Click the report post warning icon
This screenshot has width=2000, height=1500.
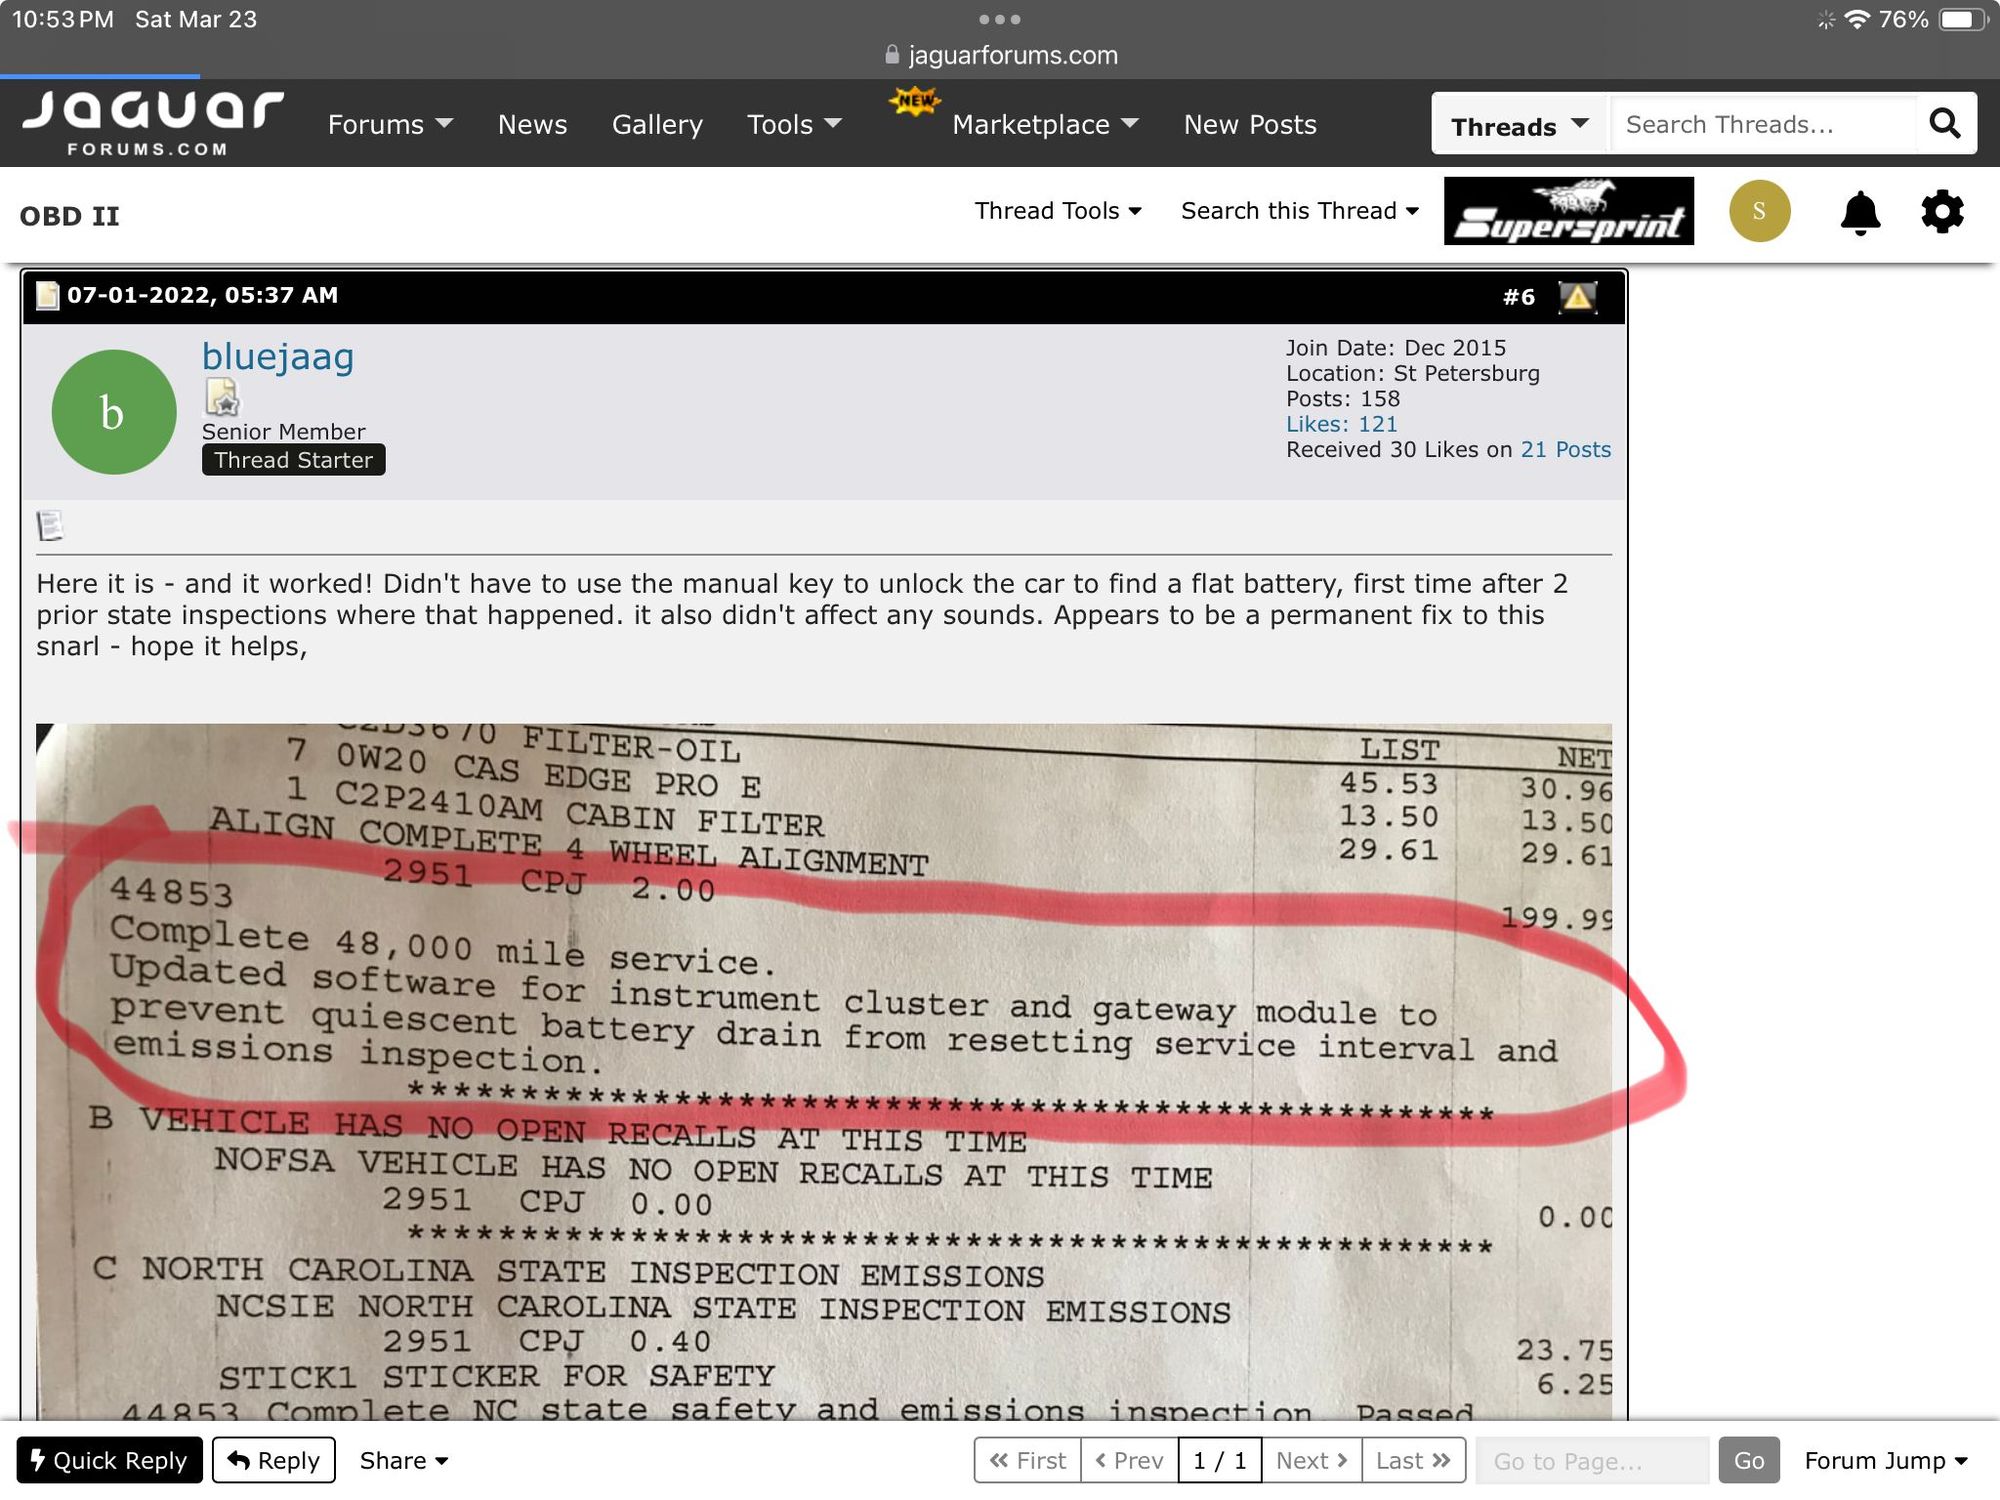(1578, 296)
